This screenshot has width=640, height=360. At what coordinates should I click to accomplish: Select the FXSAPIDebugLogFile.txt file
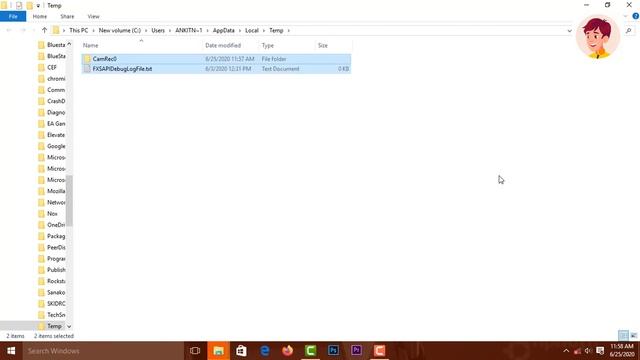(216, 69)
